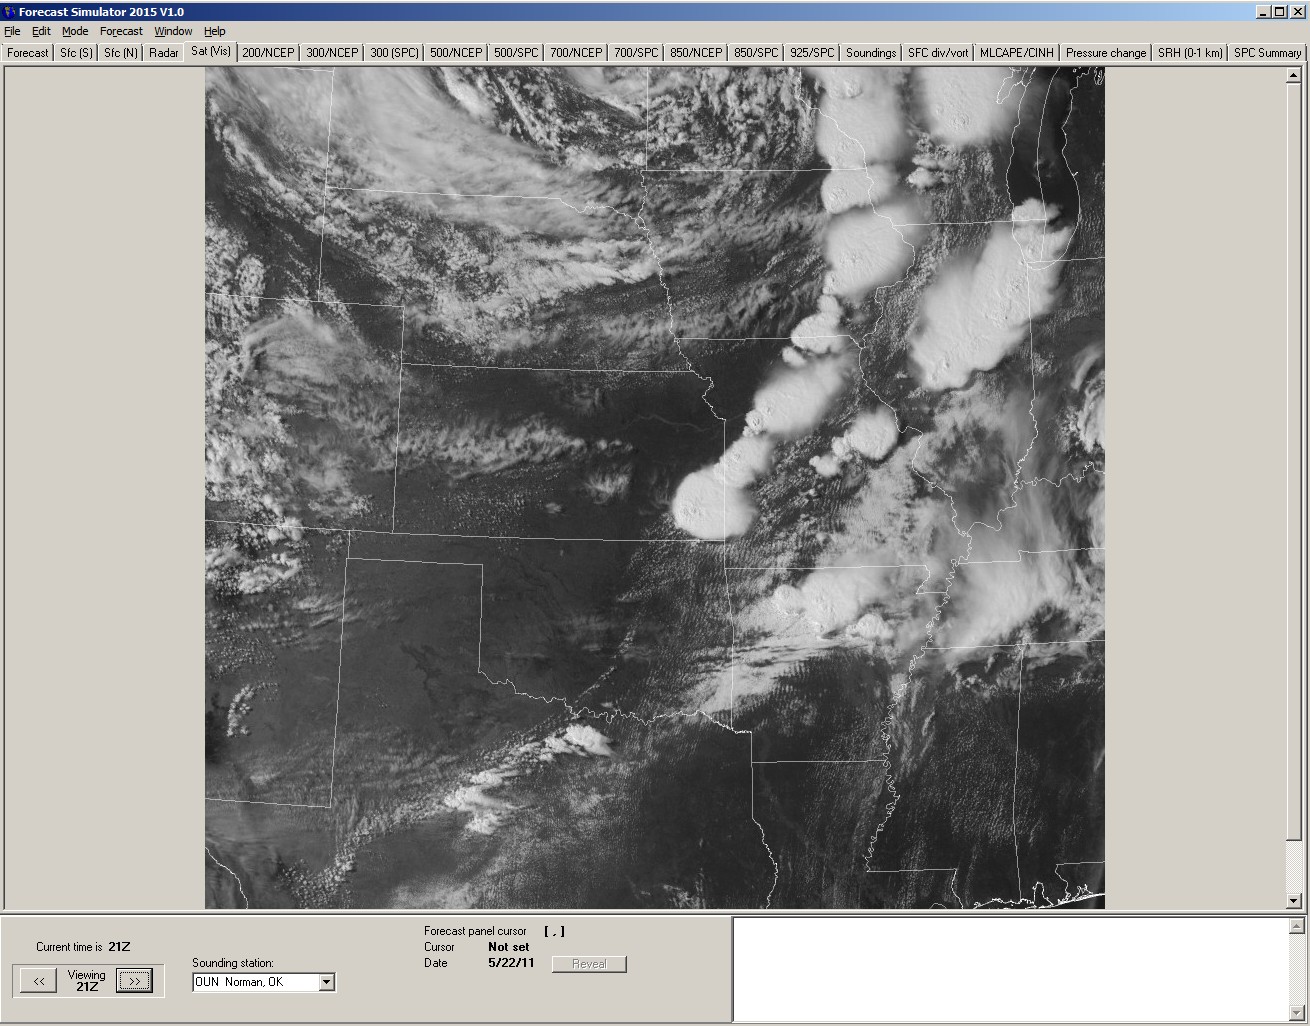Click the disabled Reveal button

click(589, 964)
